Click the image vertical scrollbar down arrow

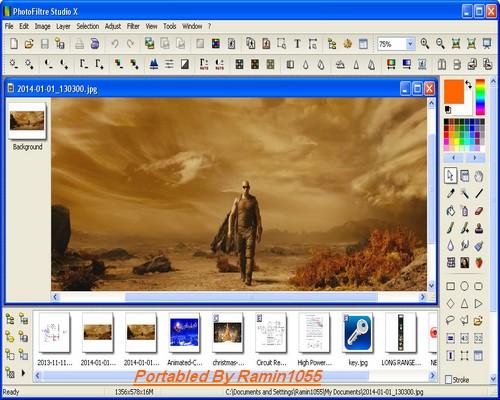point(431,285)
